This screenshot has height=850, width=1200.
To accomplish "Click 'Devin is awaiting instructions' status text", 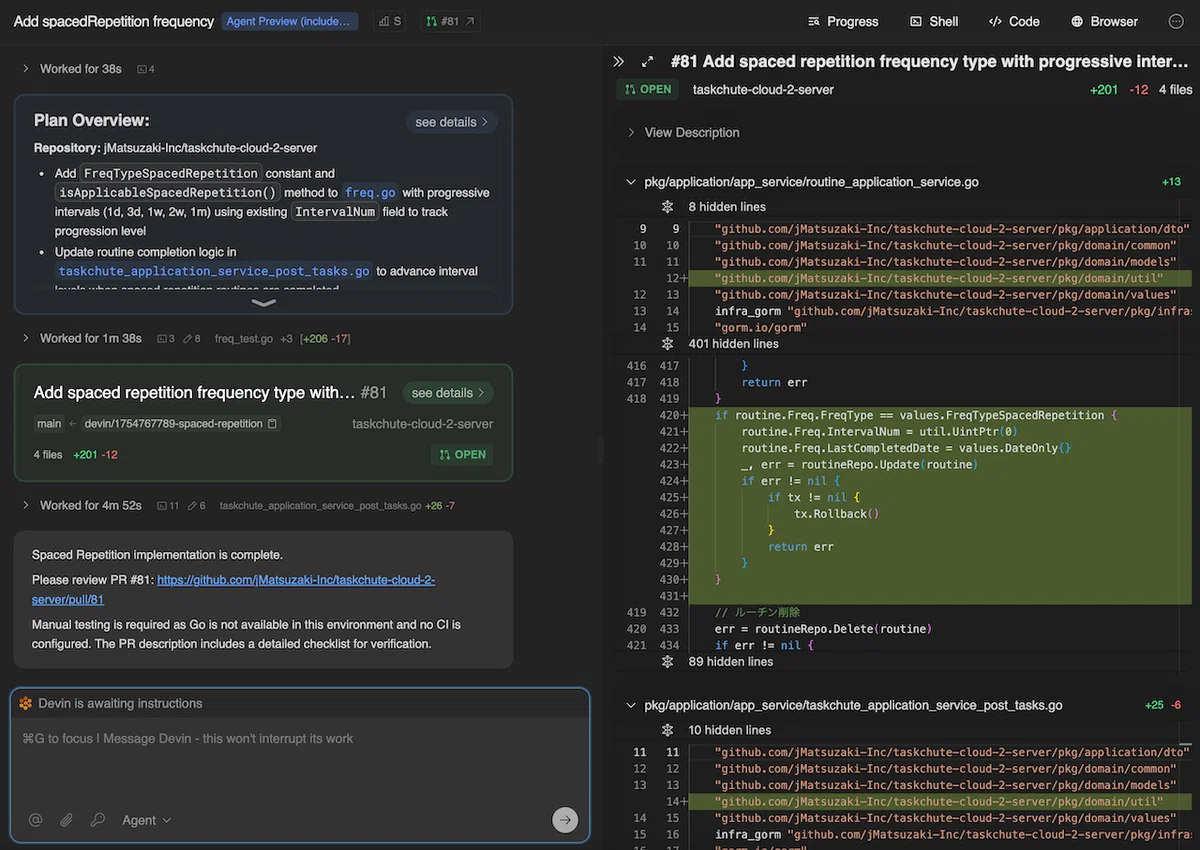I will point(120,704).
